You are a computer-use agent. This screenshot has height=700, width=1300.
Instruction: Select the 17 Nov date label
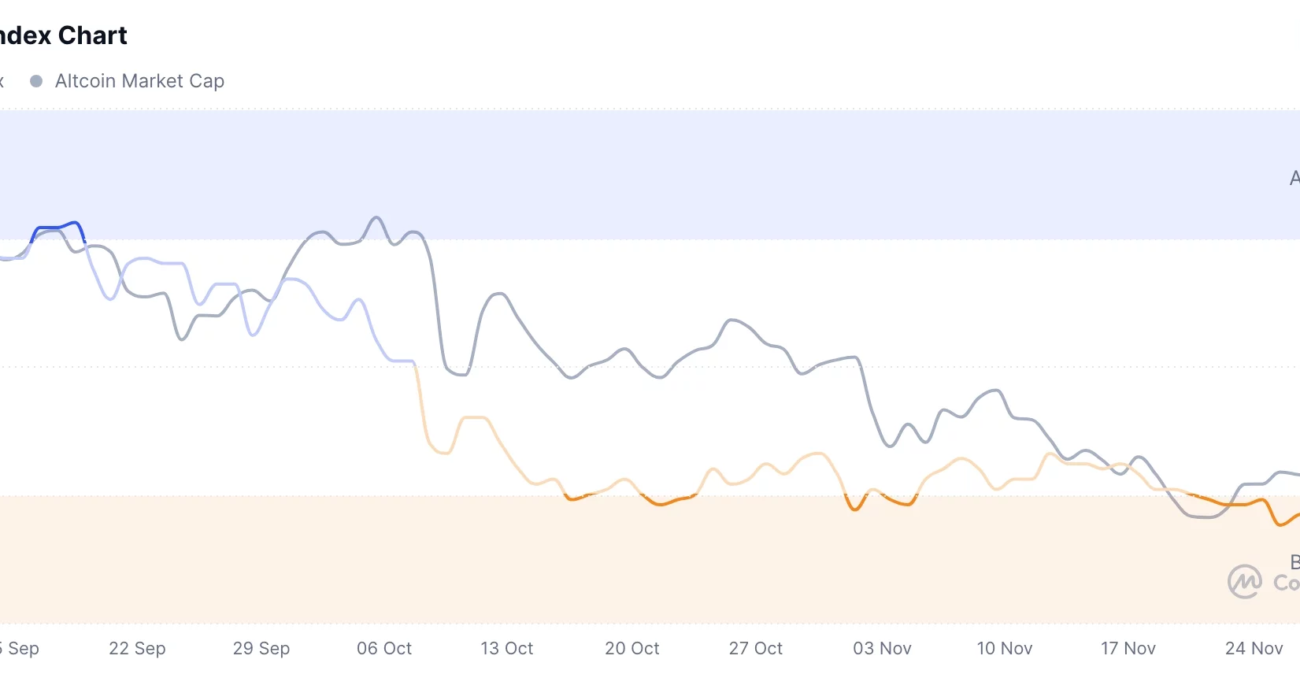[1128, 648]
